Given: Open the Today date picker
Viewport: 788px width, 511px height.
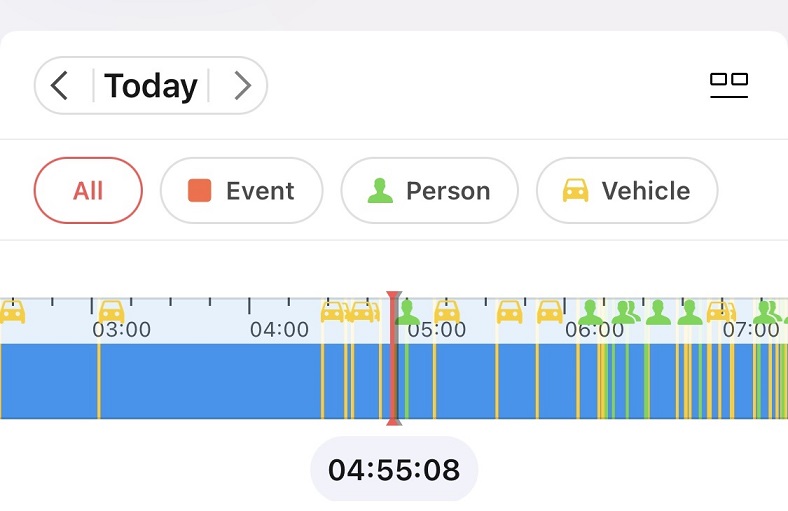Looking at the screenshot, I should point(150,86).
